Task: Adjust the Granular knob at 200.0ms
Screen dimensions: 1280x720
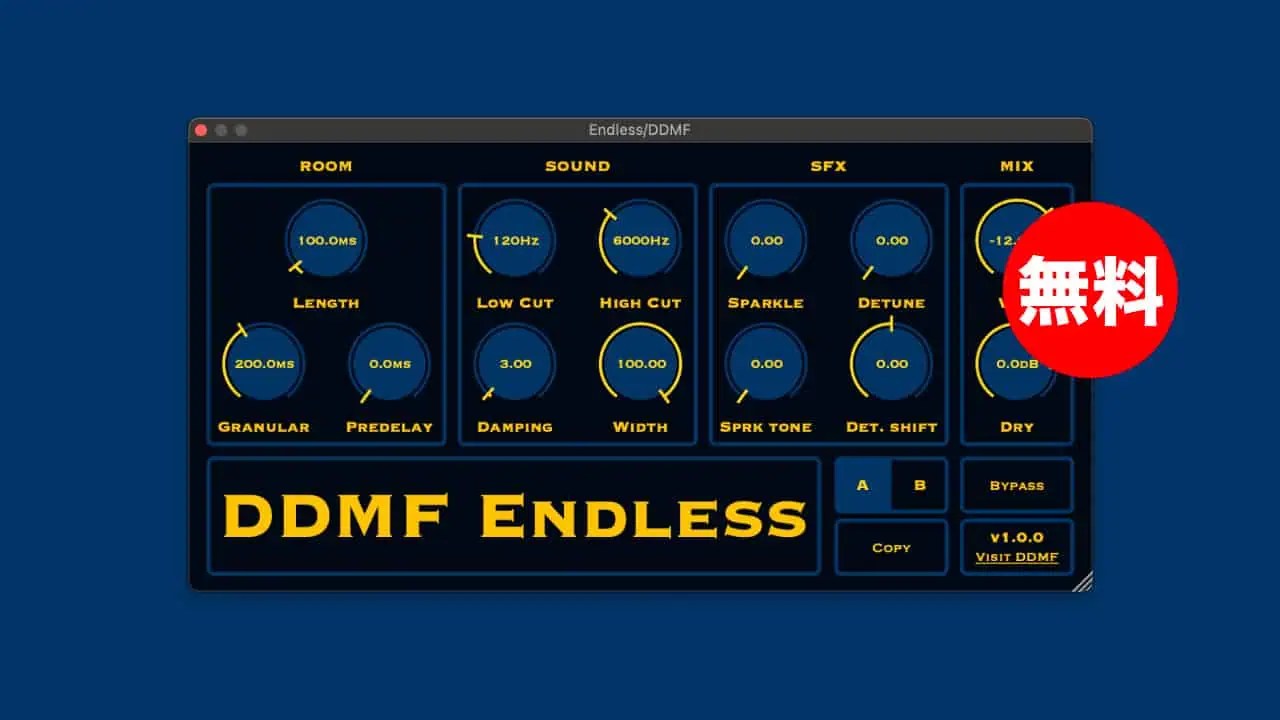Action: [x=264, y=364]
